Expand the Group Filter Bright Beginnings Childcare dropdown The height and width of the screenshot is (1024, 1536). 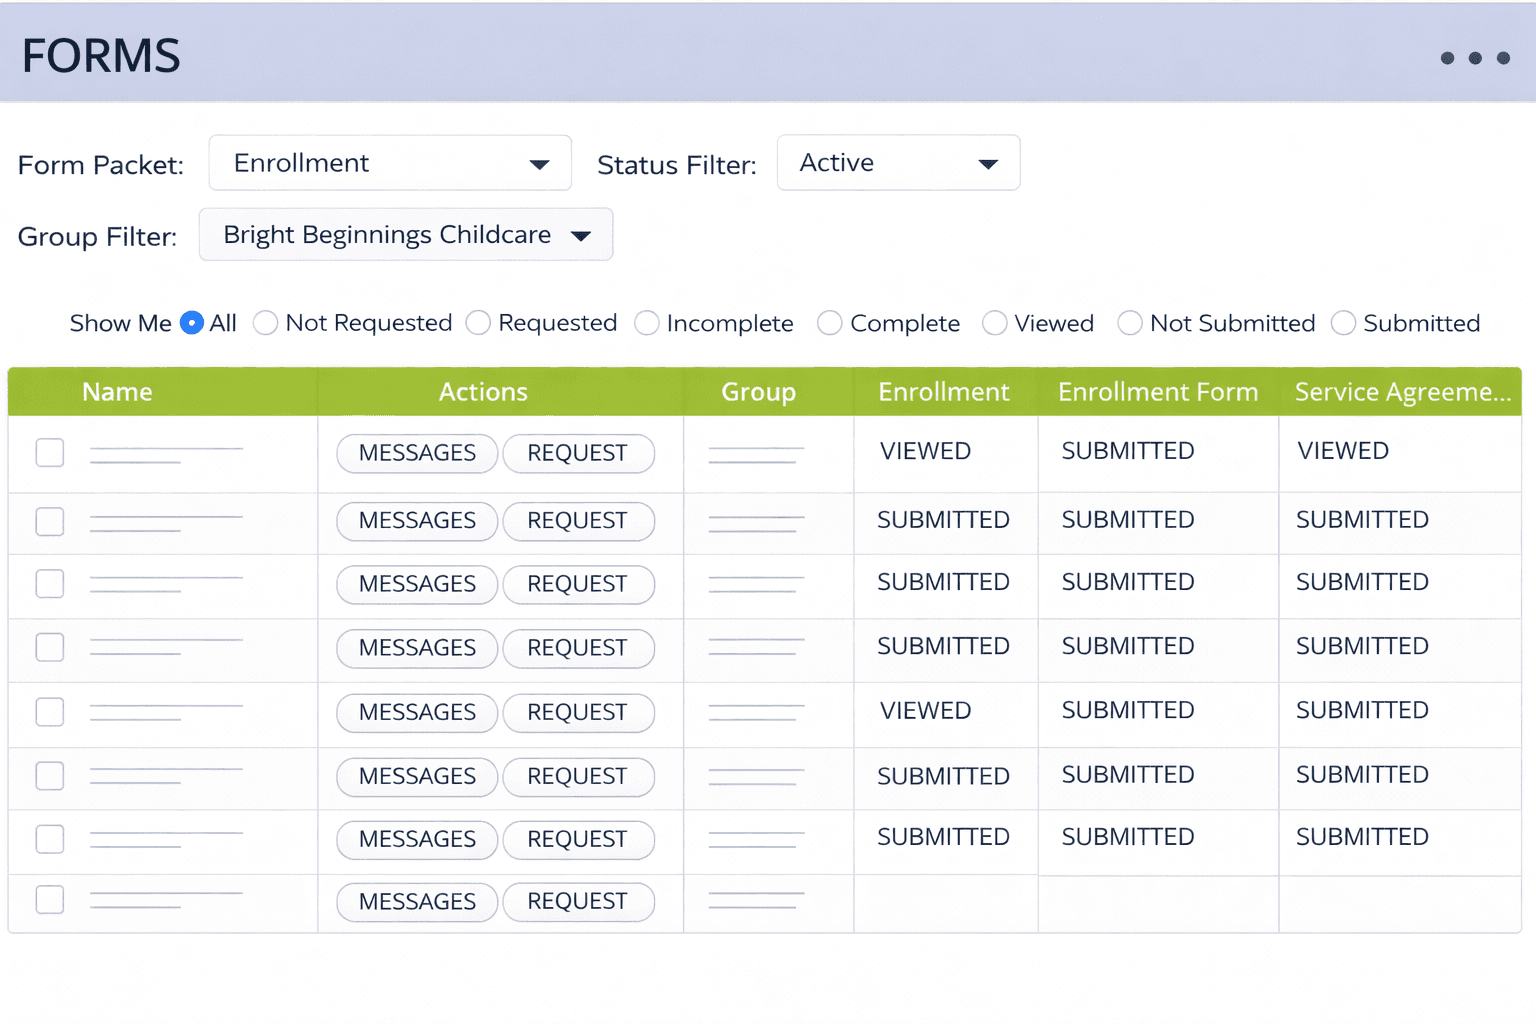(x=406, y=235)
